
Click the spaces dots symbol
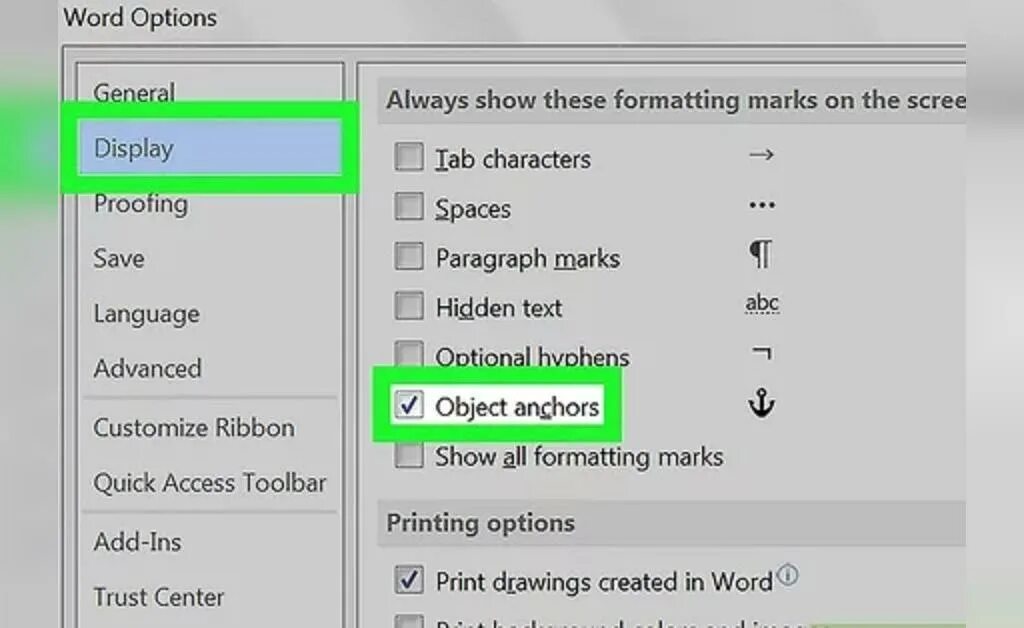click(762, 206)
